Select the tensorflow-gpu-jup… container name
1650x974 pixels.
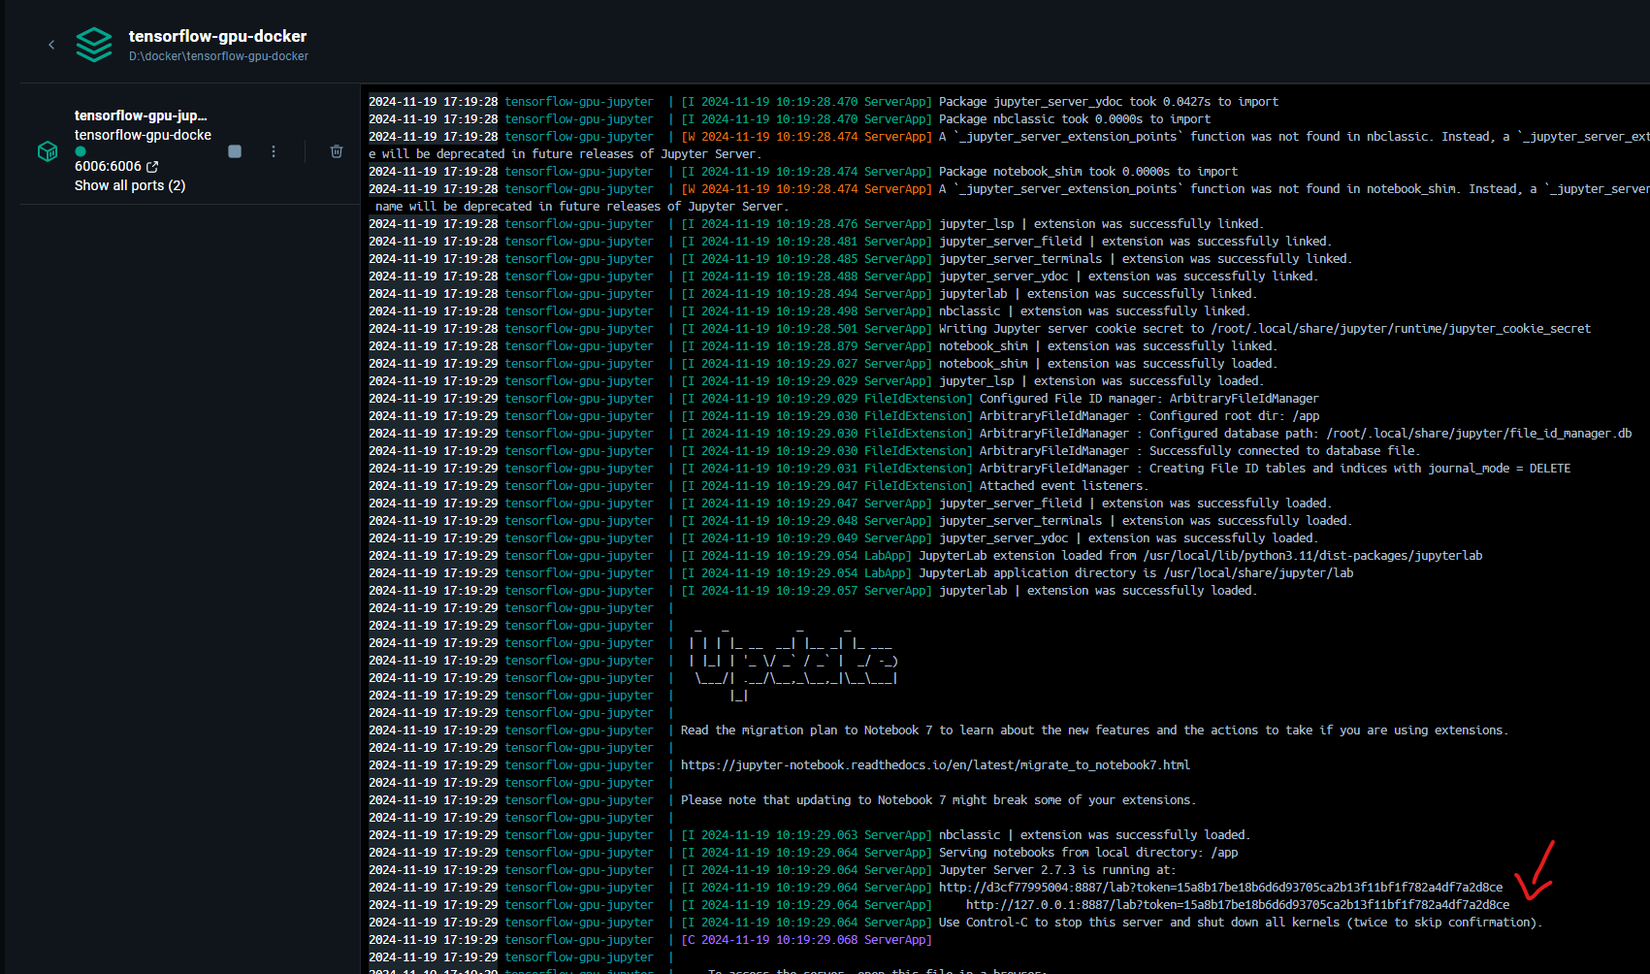point(141,116)
